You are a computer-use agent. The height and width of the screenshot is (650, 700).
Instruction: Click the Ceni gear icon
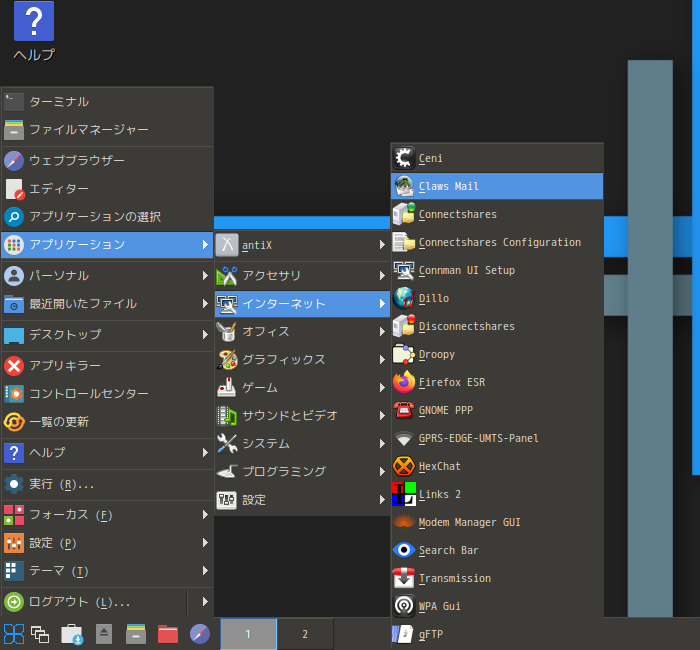point(404,158)
